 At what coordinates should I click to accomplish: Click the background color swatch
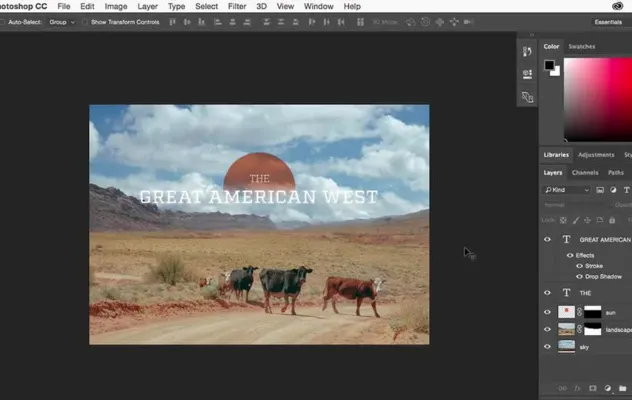tap(557, 73)
